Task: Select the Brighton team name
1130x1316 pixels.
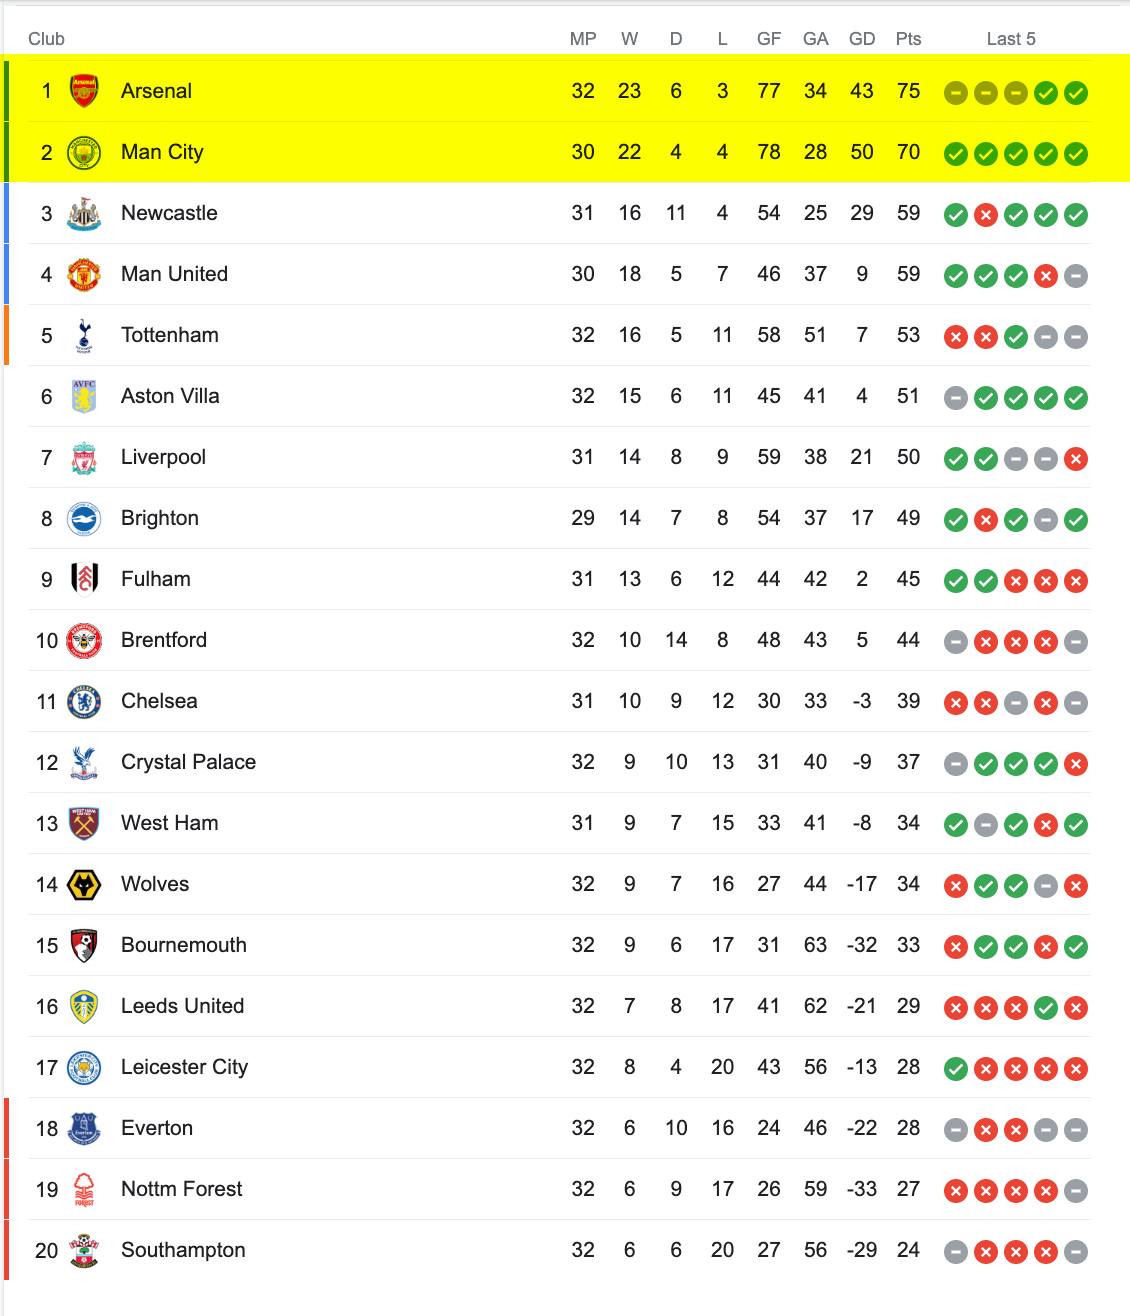Action: click(160, 518)
